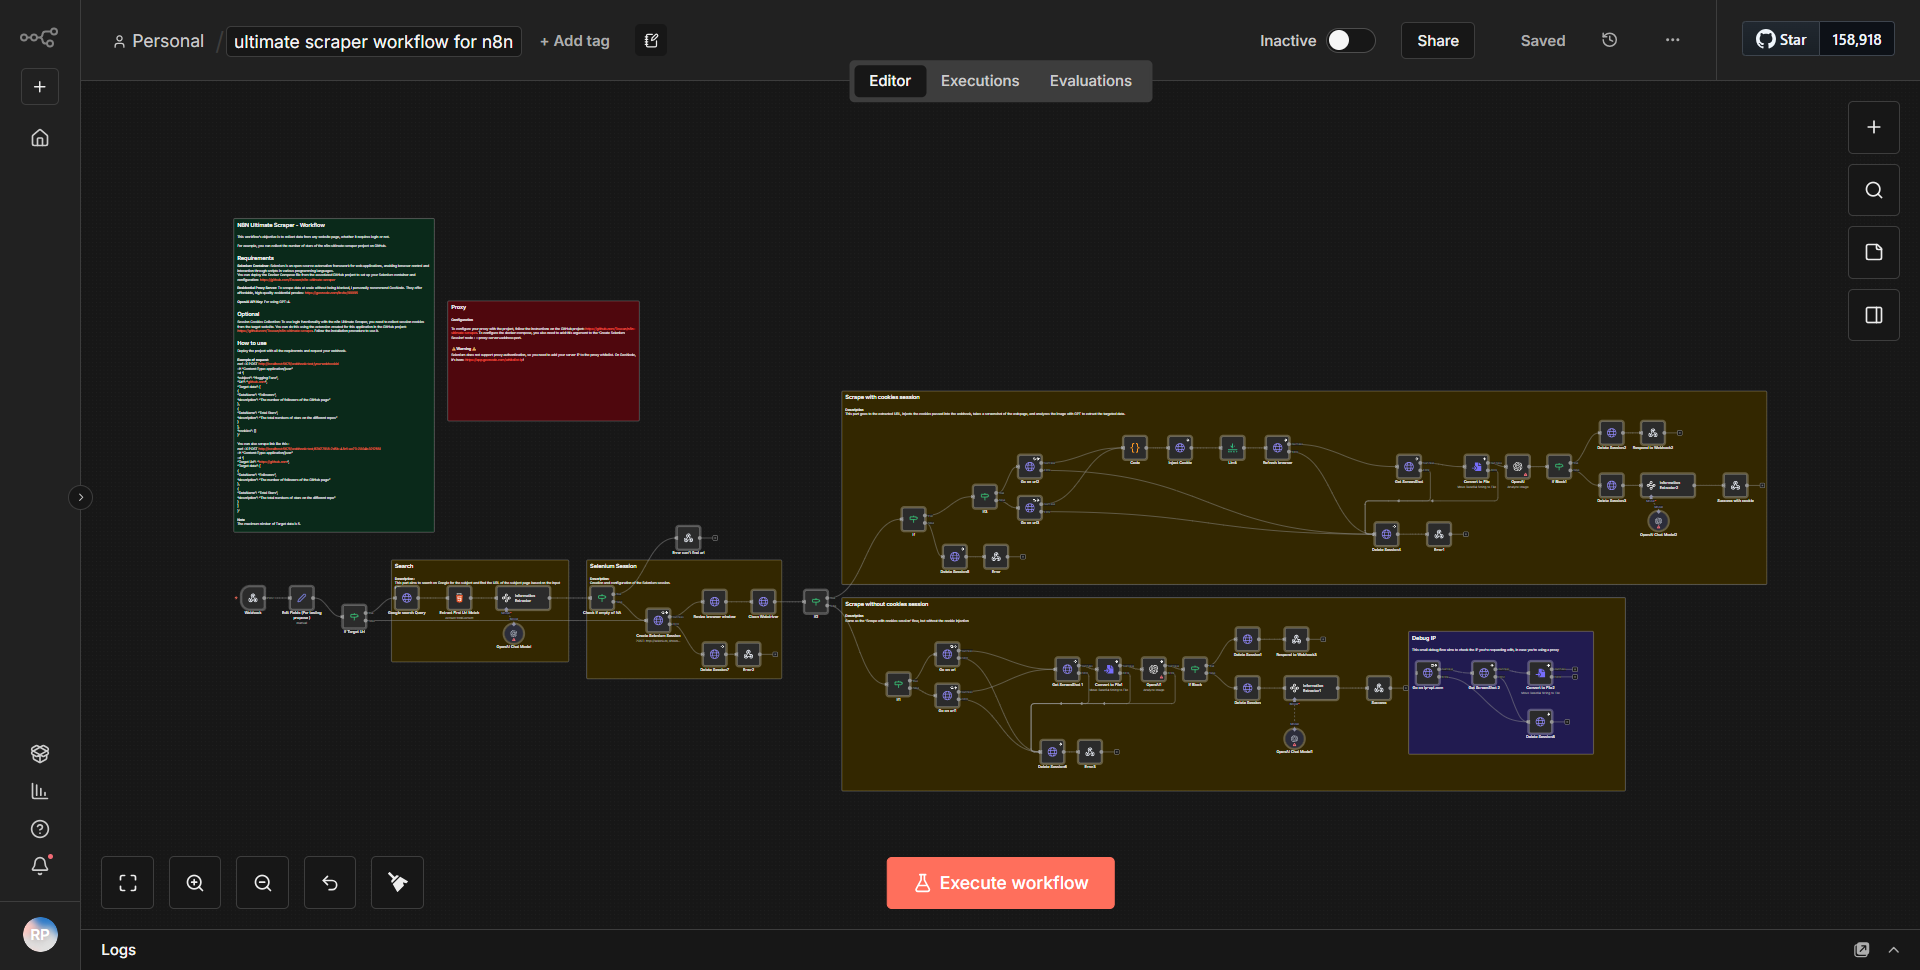Image resolution: width=1920 pixels, height=970 pixels.
Task: Click the red Proxy sticky note
Action: click(543, 361)
